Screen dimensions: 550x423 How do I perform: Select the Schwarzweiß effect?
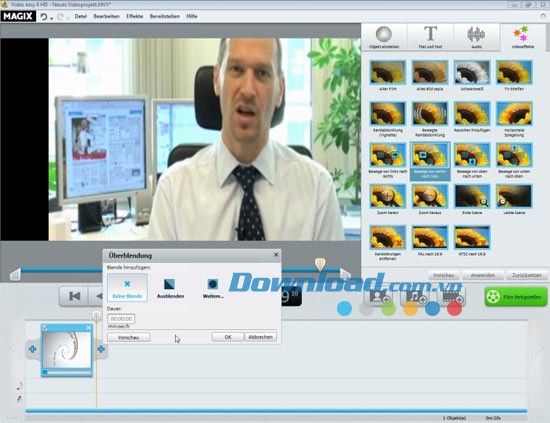pos(472,75)
